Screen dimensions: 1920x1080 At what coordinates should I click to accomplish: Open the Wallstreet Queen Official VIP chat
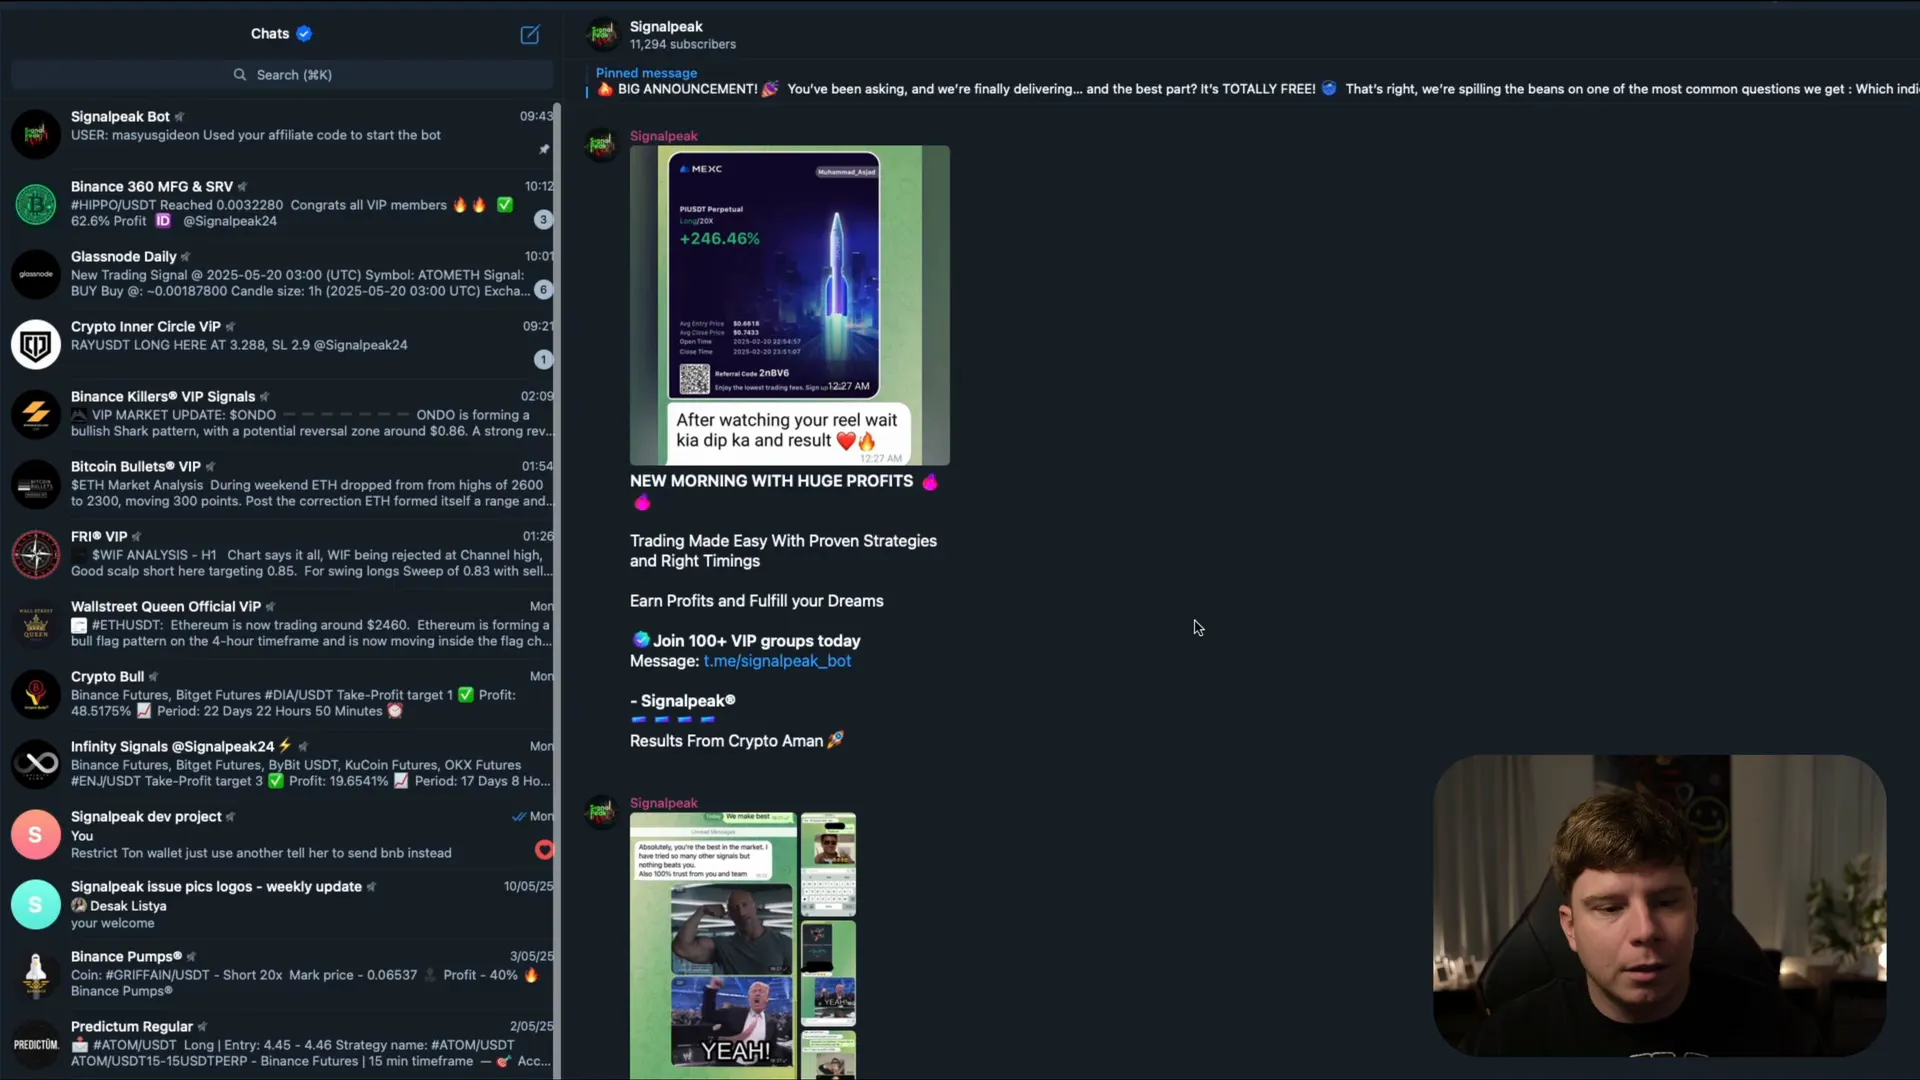click(282, 624)
